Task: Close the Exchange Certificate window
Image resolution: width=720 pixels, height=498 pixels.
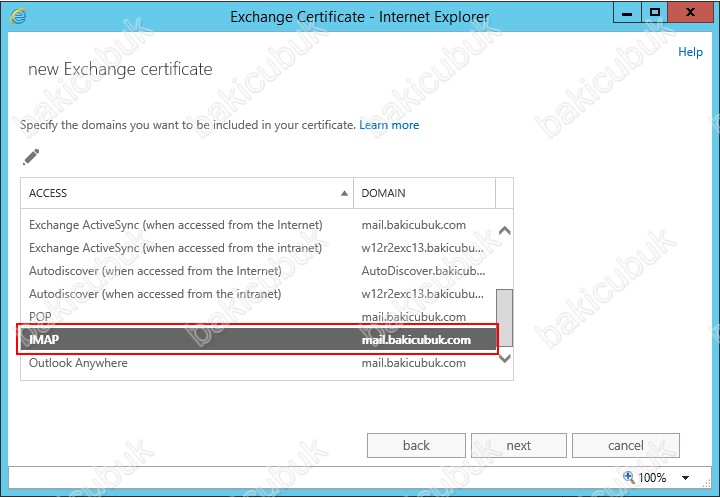Action: pos(690,13)
